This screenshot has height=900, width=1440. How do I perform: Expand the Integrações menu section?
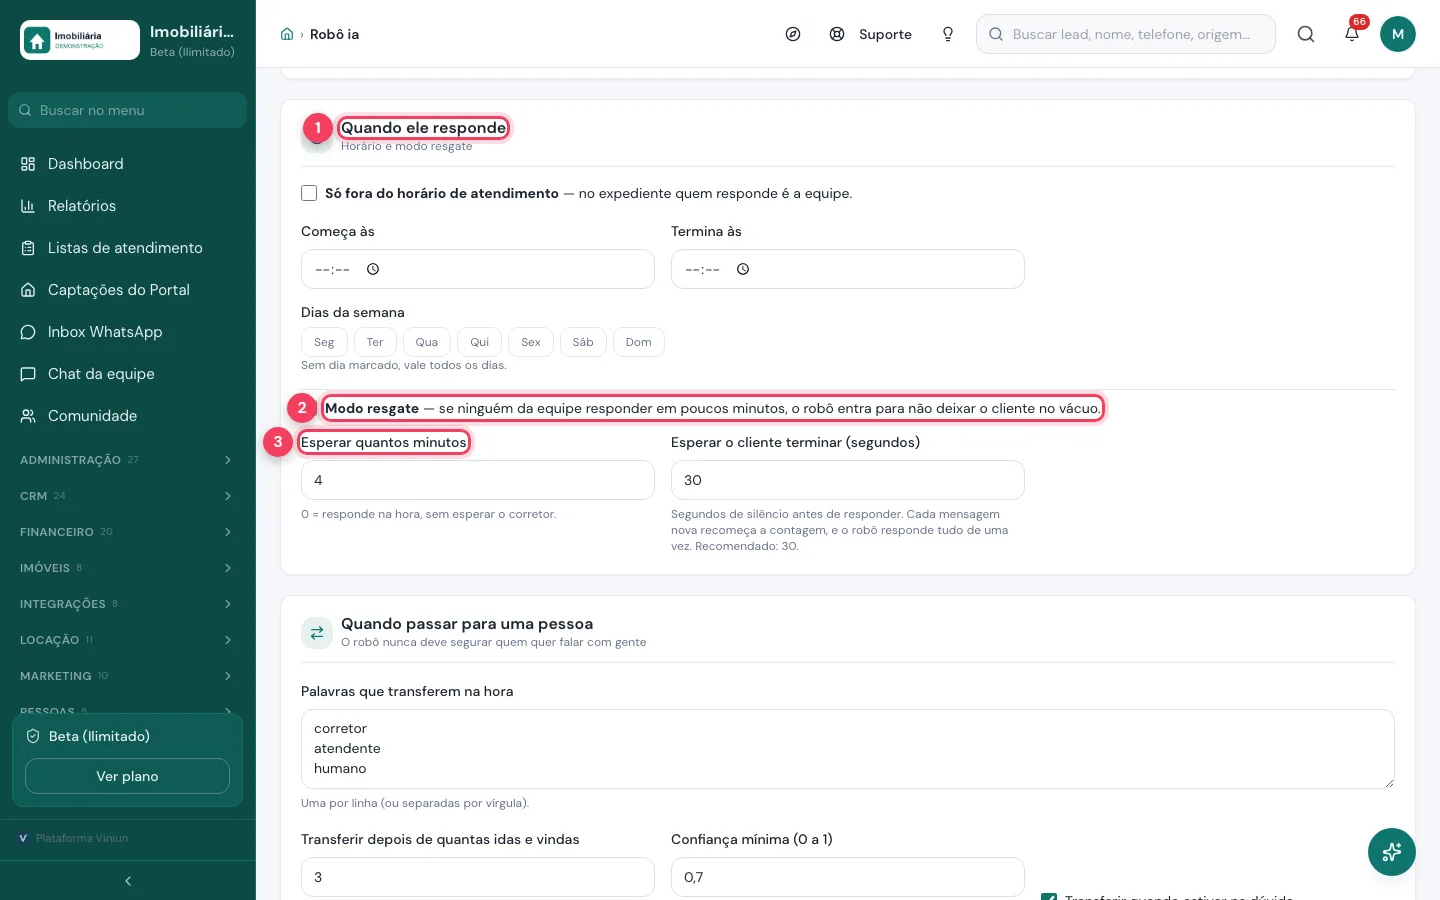pyautogui.click(x=128, y=604)
